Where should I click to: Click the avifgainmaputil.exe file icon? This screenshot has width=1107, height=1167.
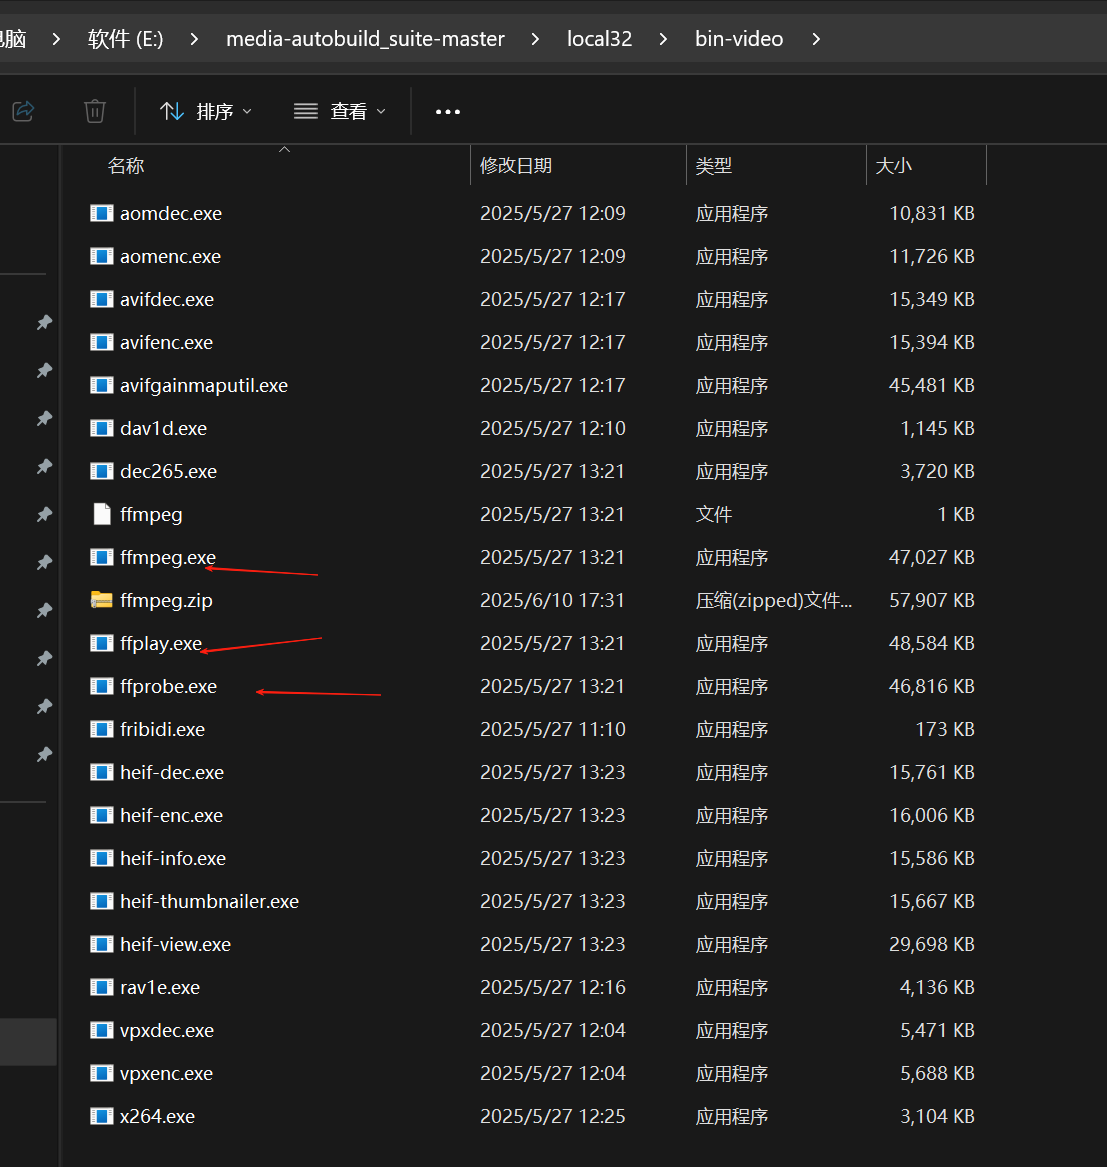pos(101,386)
